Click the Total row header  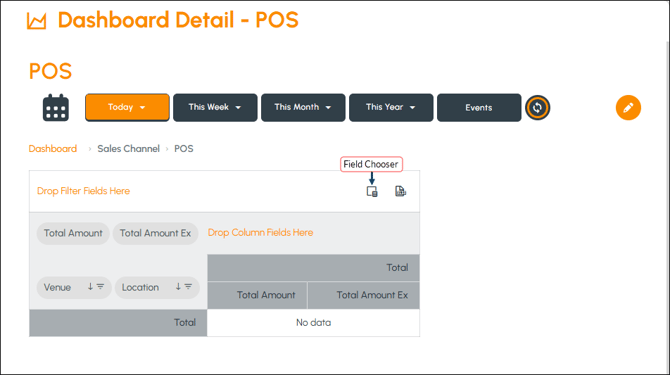(118, 323)
